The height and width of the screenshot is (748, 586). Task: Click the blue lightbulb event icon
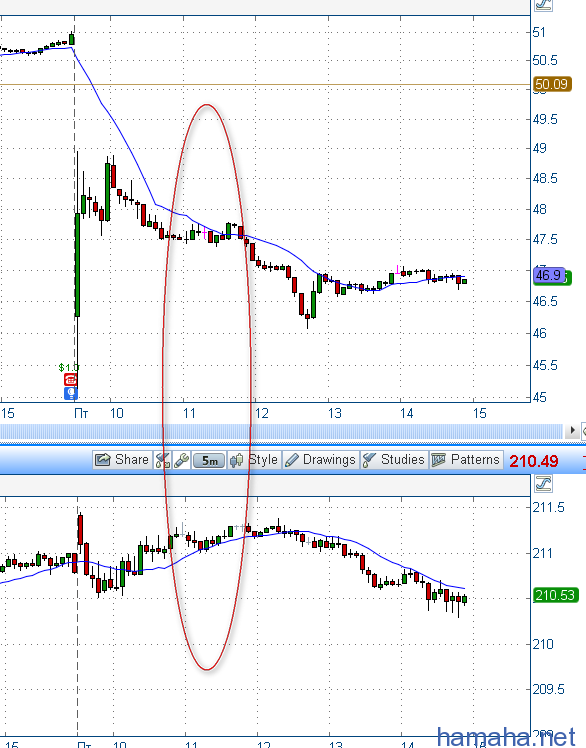71,393
